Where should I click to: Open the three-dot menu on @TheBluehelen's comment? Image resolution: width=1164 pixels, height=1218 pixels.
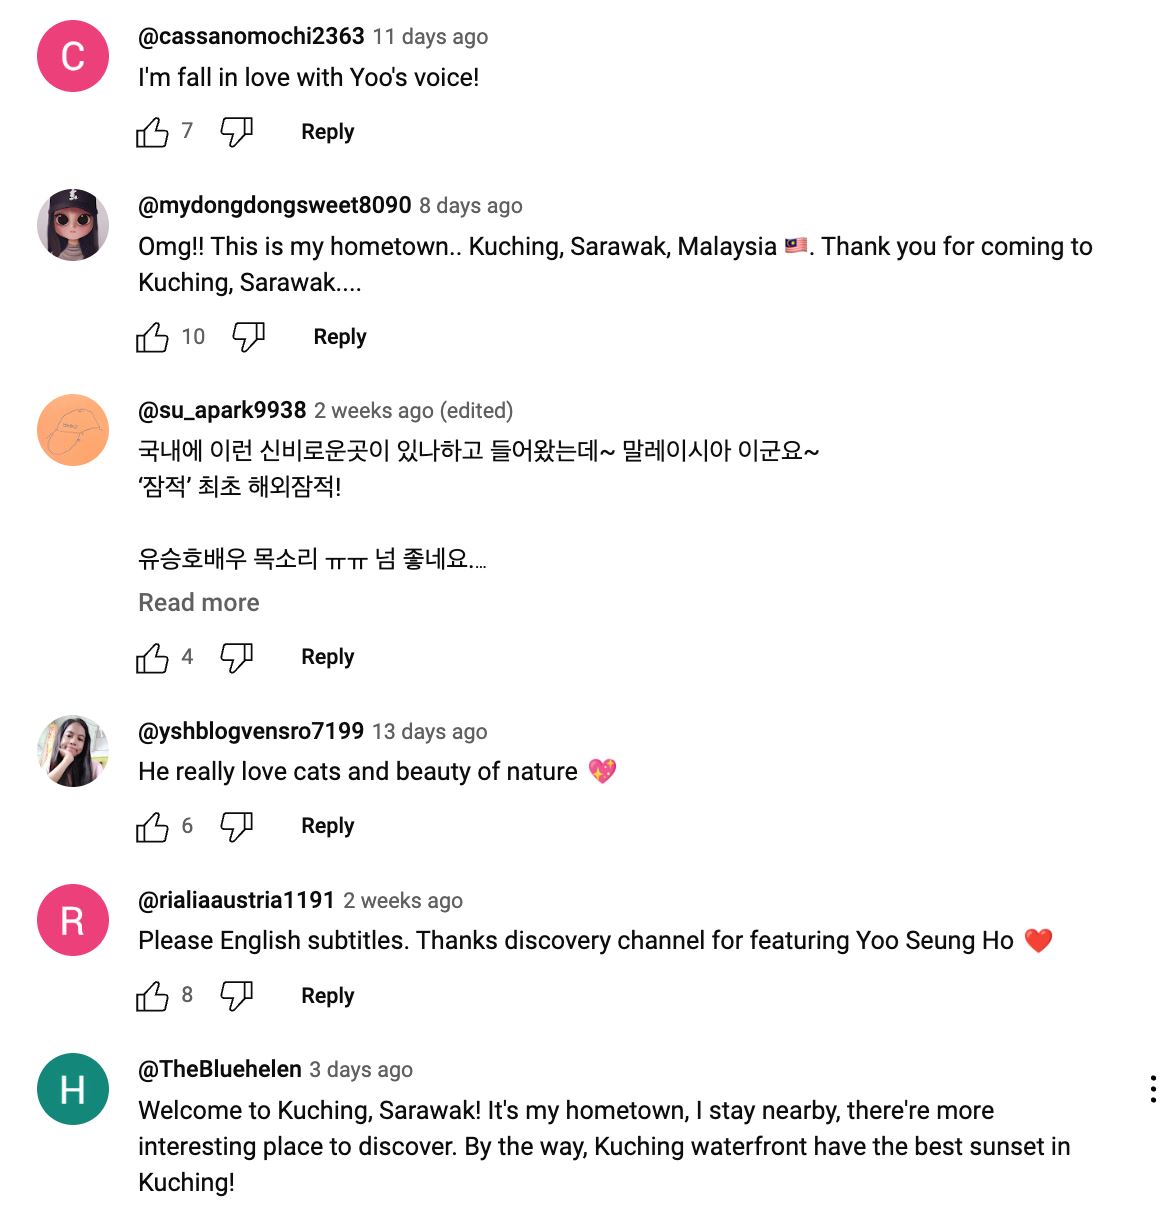[x=1152, y=1089]
